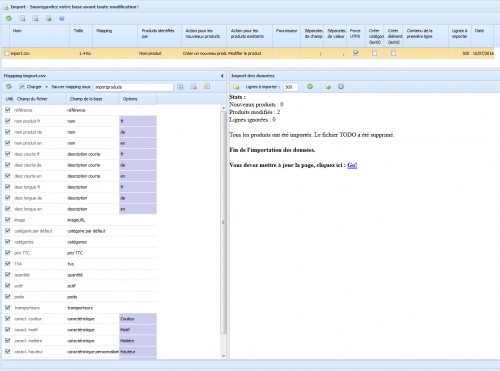Click the 'Hauteur' option cell
Screen dimensions: 500x371
click(138, 352)
